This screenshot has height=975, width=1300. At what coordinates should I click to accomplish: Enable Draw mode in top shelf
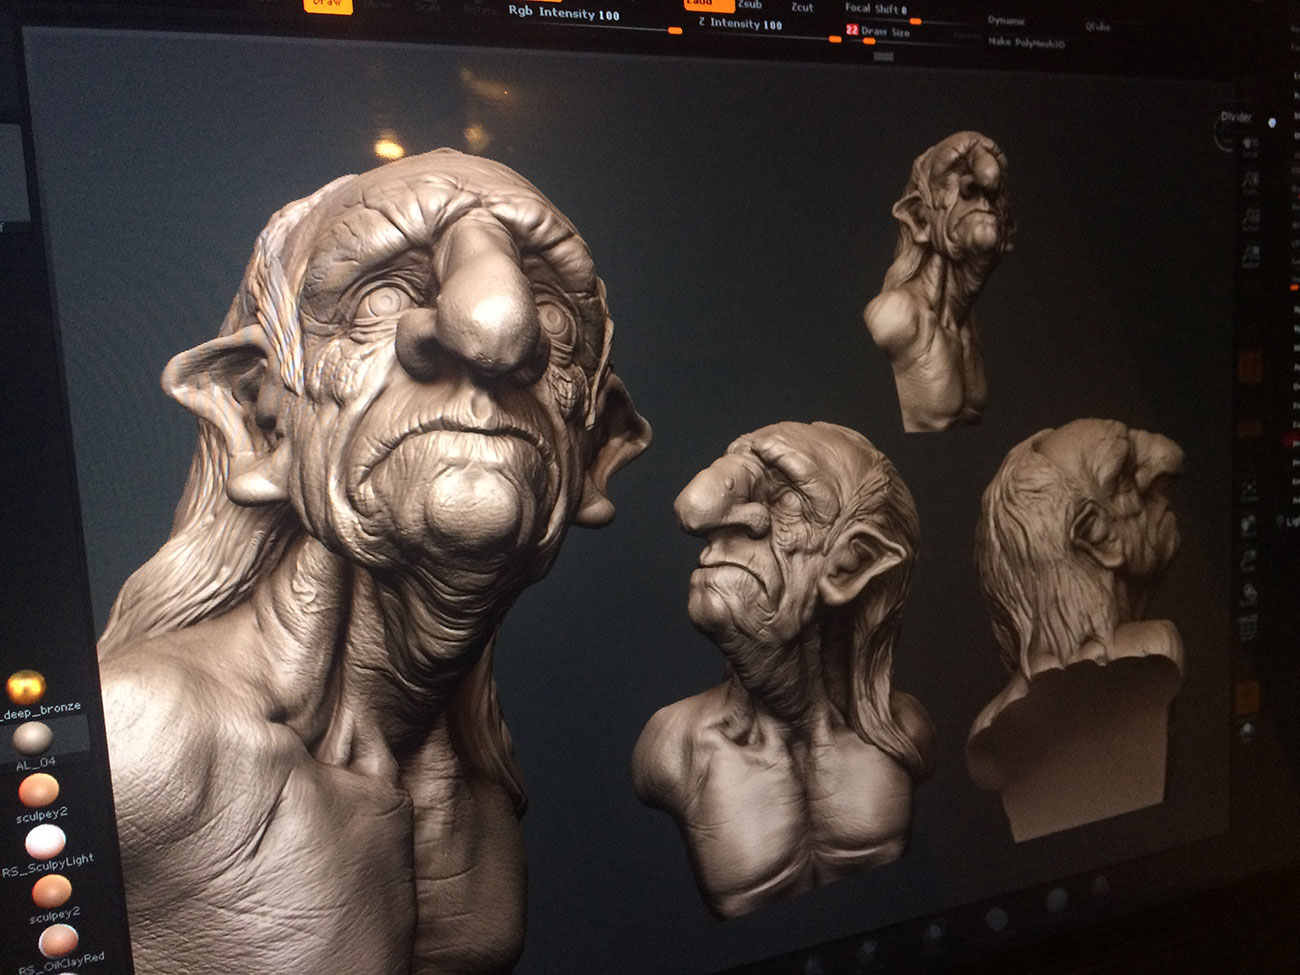tap(327, 3)
